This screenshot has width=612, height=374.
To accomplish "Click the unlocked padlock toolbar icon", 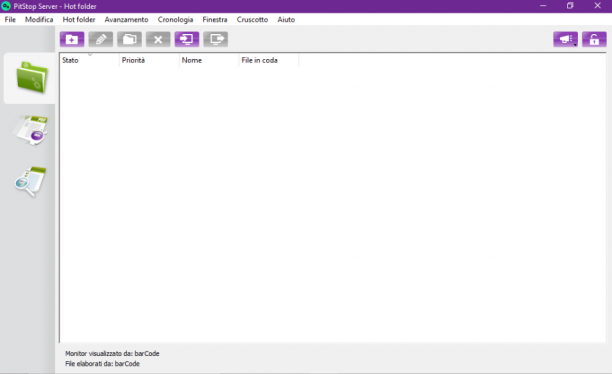I will click(594, 39).
